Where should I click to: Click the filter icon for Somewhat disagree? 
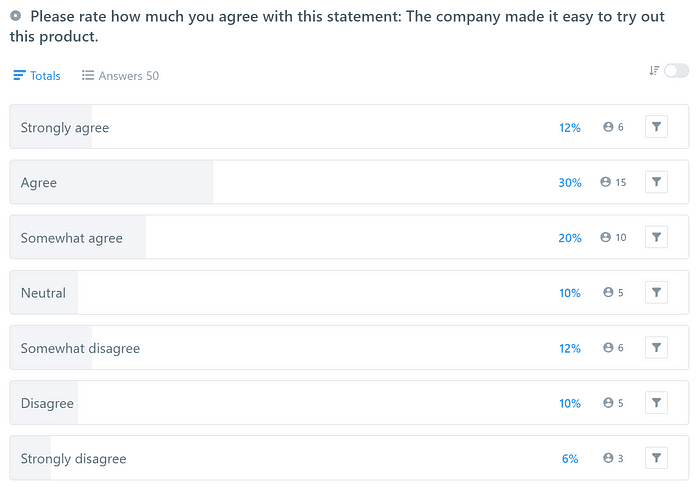(656, 347)
